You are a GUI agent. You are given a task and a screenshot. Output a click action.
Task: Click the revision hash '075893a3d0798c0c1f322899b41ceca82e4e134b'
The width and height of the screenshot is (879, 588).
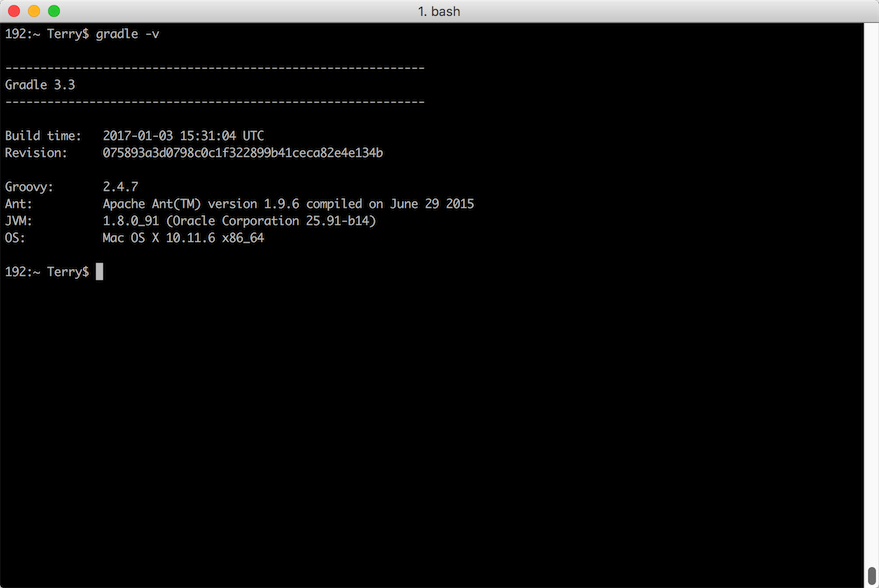(x=243, y=152)
